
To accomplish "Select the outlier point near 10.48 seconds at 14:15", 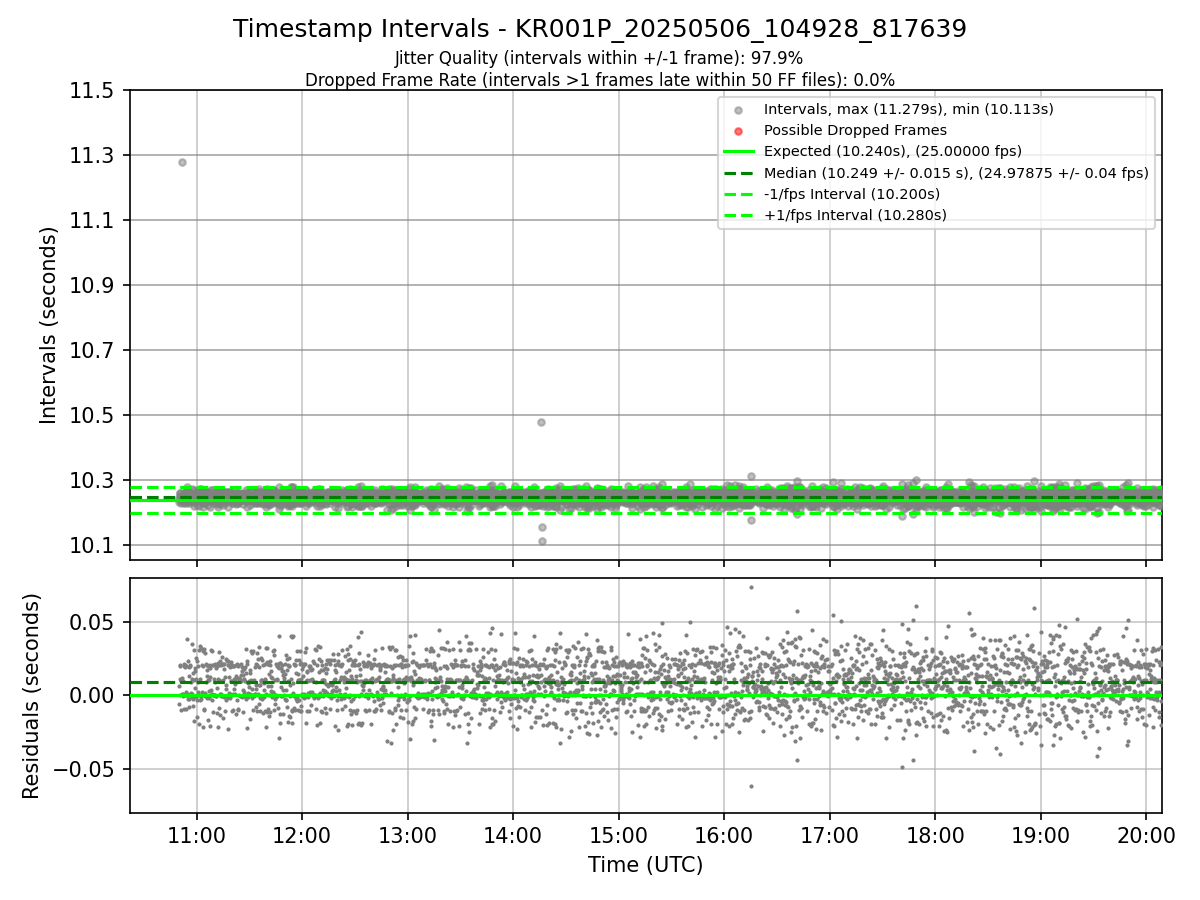I will [x=541, y=422].
